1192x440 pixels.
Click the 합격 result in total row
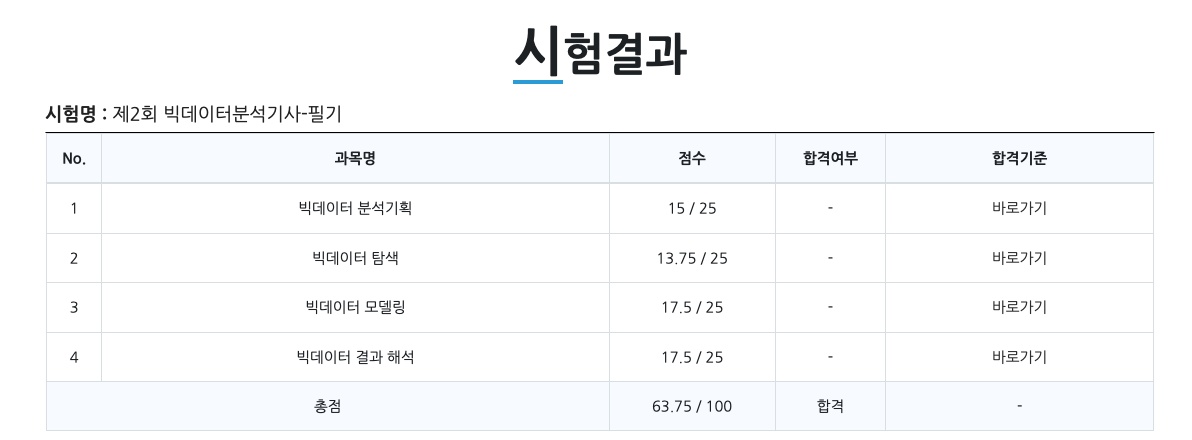(830, 406)
